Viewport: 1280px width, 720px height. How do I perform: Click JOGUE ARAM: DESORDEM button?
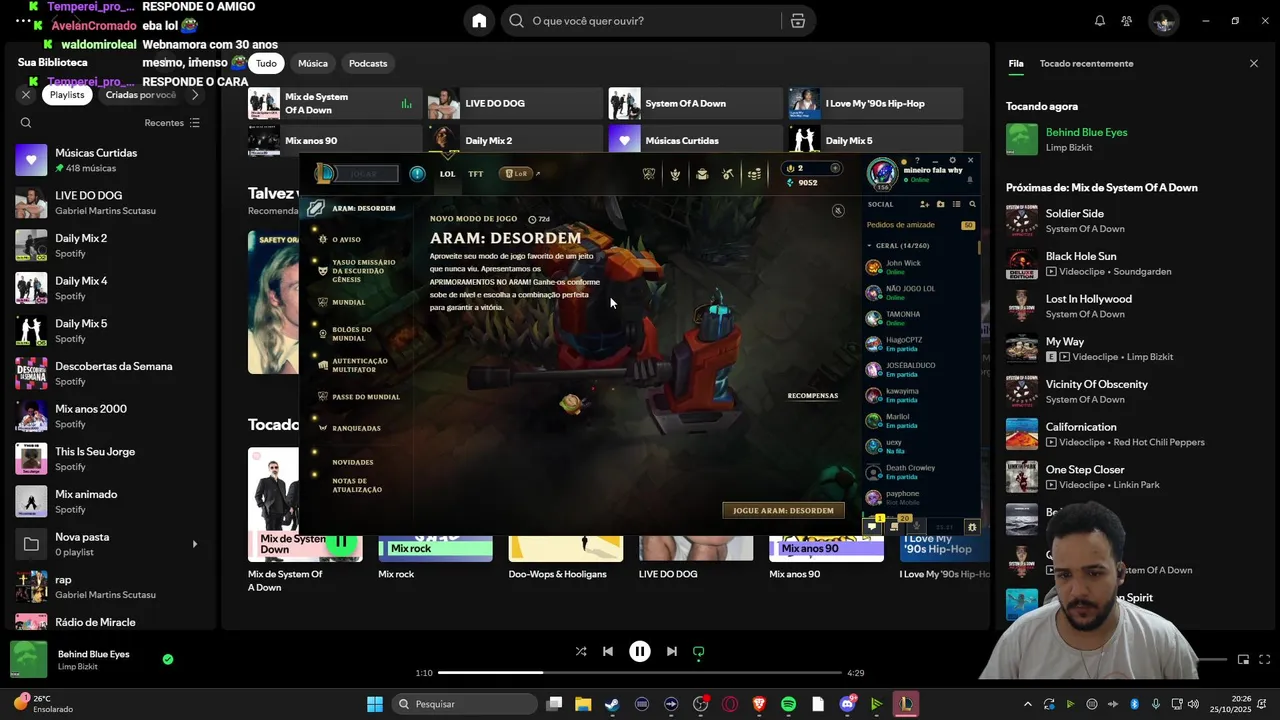pyautogui.click(x=783, y=510)
